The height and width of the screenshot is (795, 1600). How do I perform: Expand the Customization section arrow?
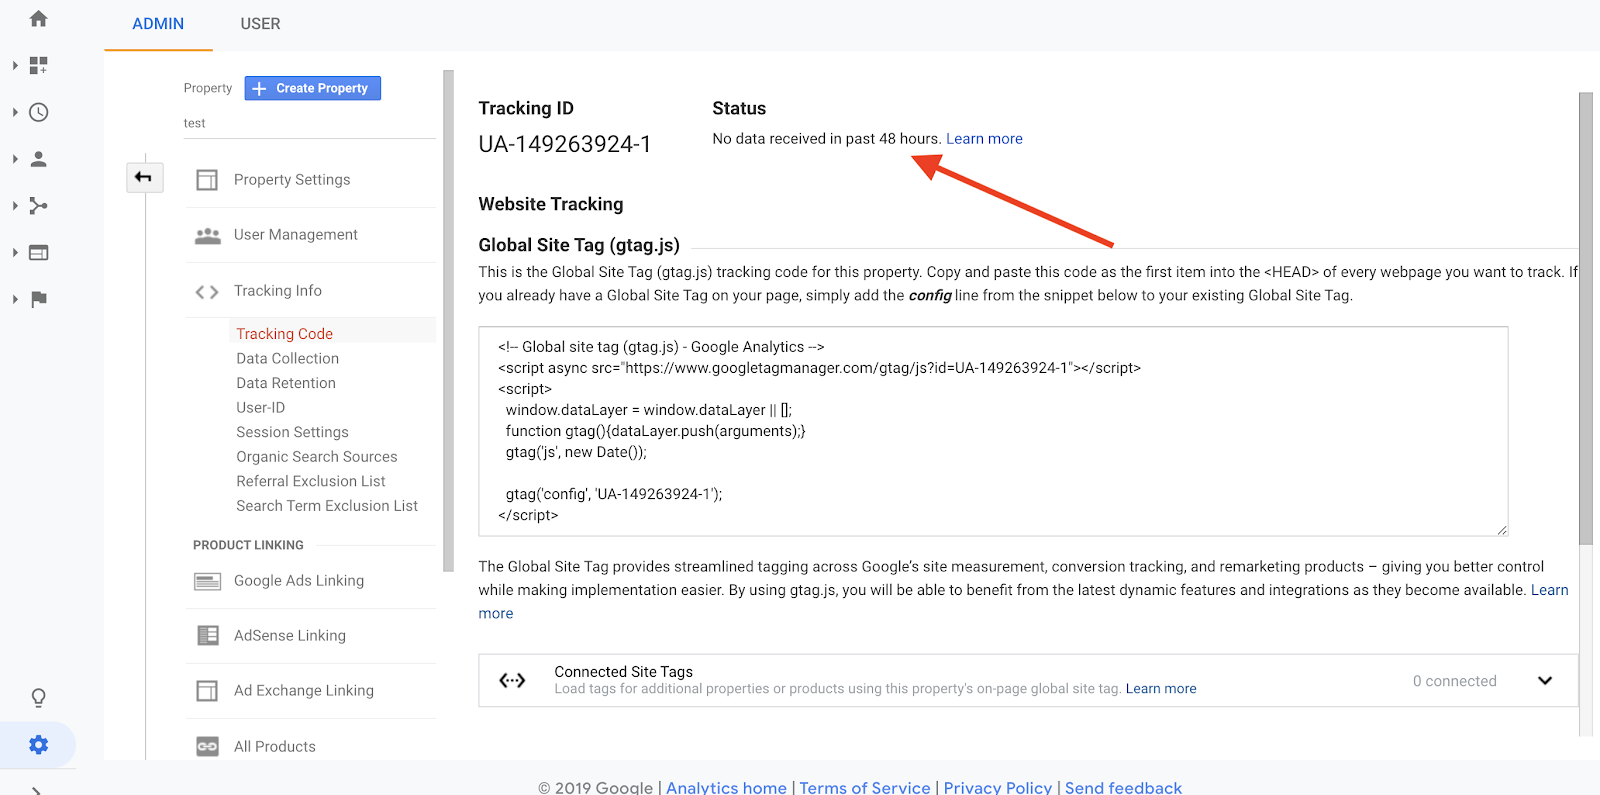coord(15,66)
